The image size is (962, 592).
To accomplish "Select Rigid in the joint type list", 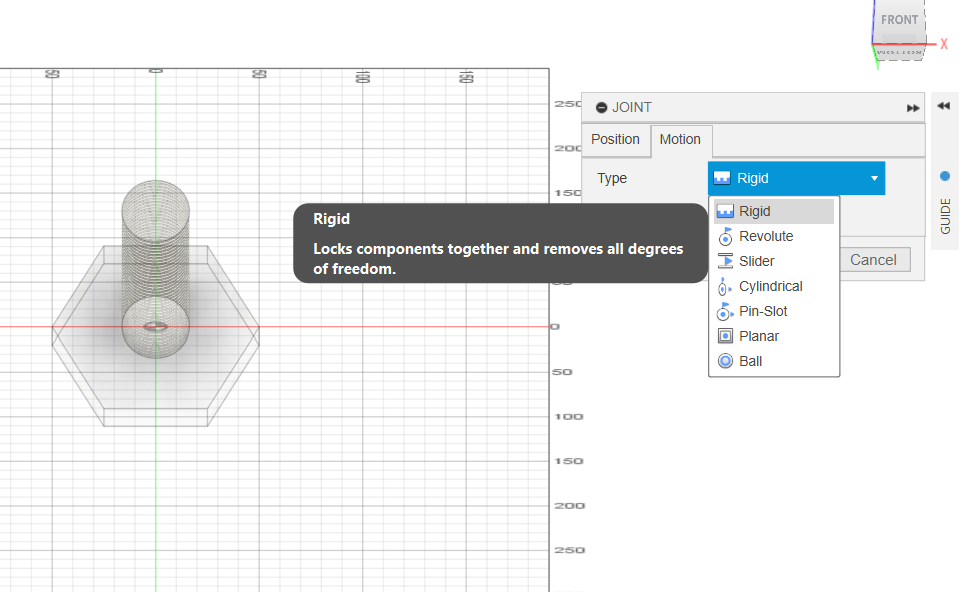I will (774, 212).
